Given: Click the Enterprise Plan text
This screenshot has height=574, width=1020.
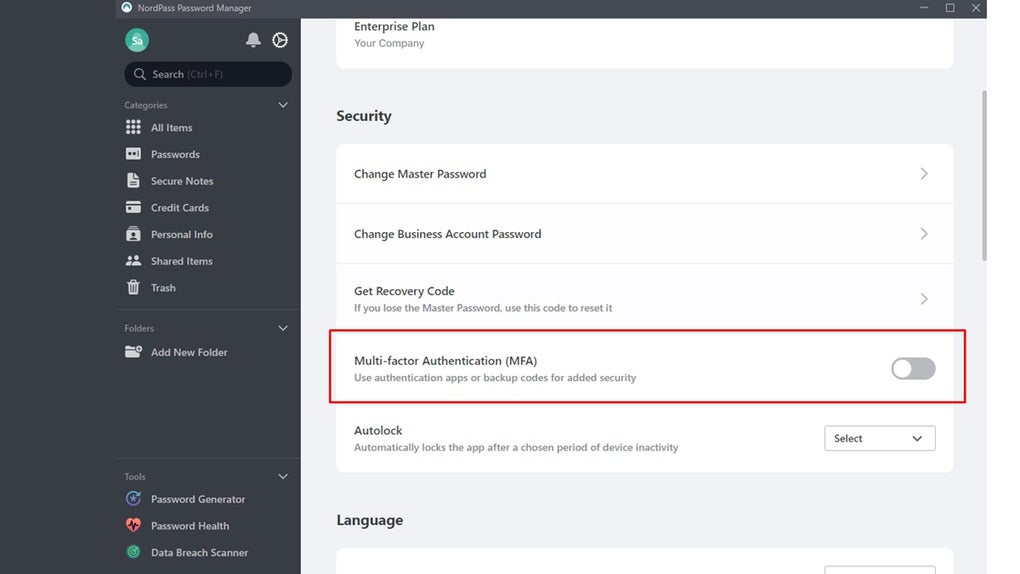Looking at the screenshot, I should coord(394,27).
